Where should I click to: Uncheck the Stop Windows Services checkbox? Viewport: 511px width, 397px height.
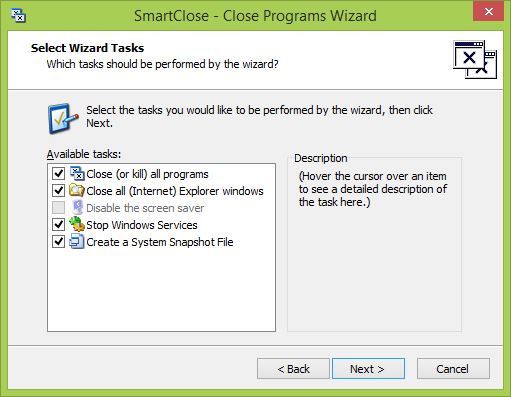[58, 225]
